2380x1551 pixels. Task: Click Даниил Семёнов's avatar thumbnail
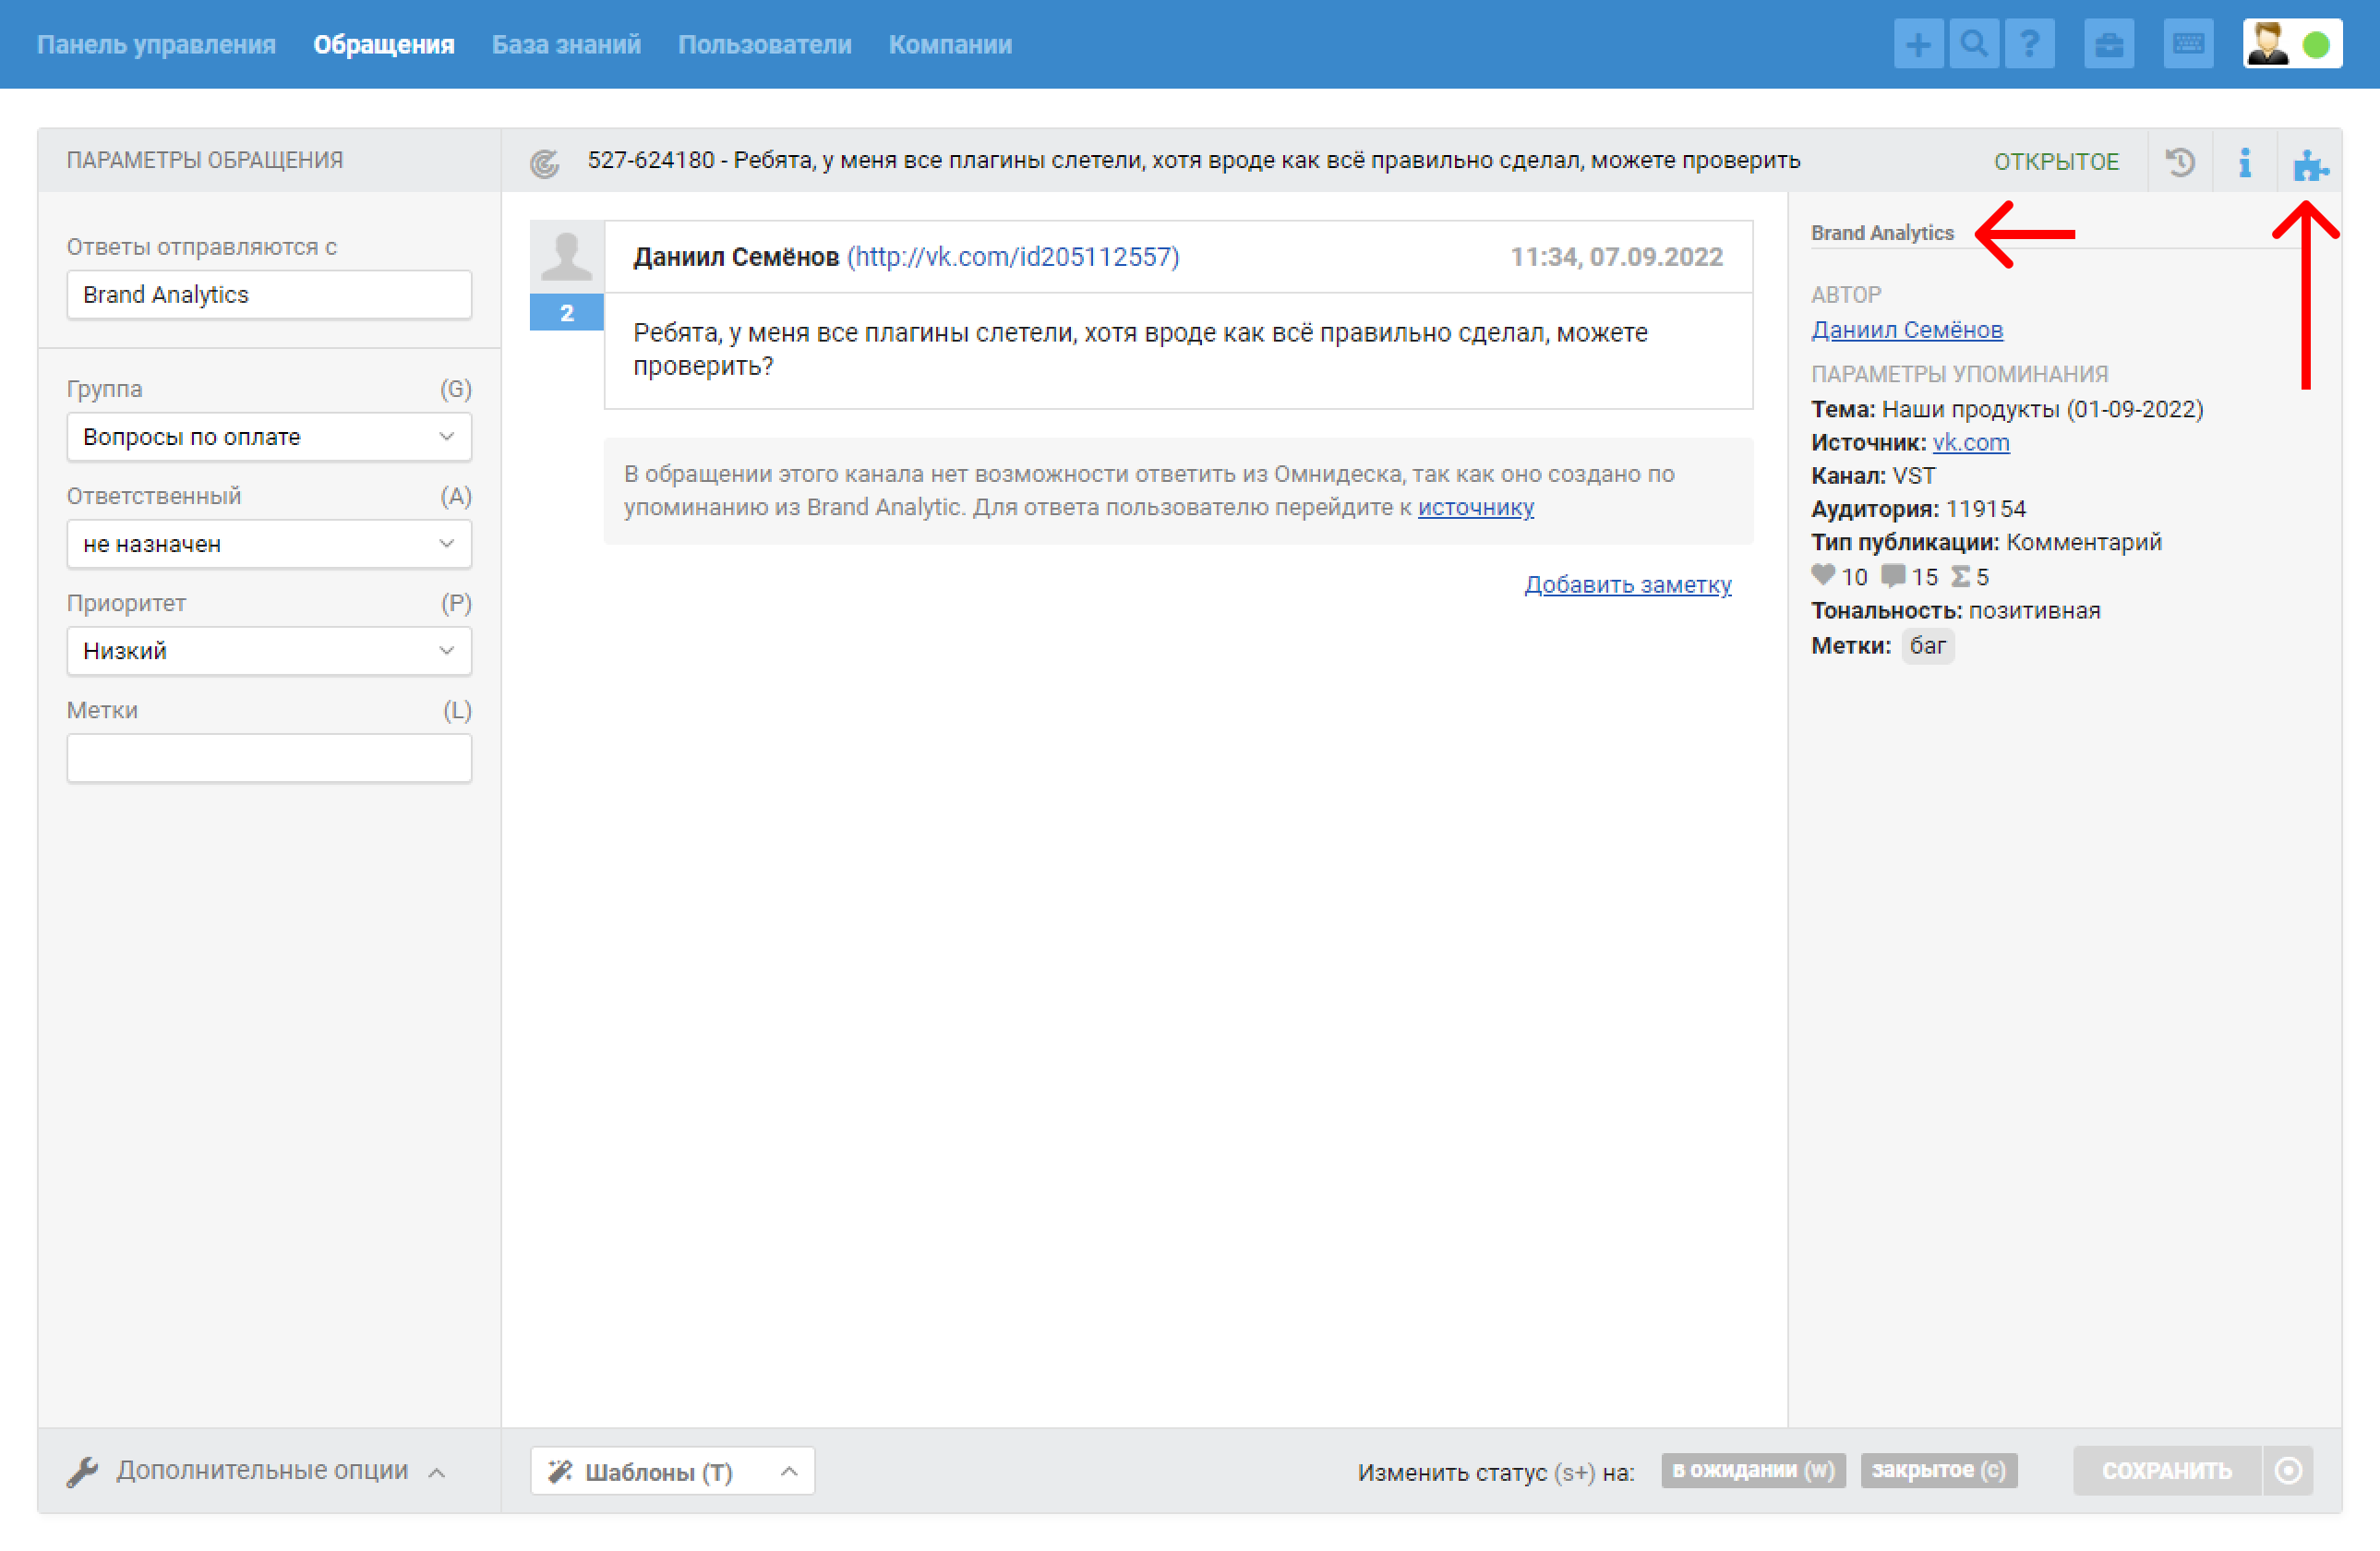coord(566,257)
